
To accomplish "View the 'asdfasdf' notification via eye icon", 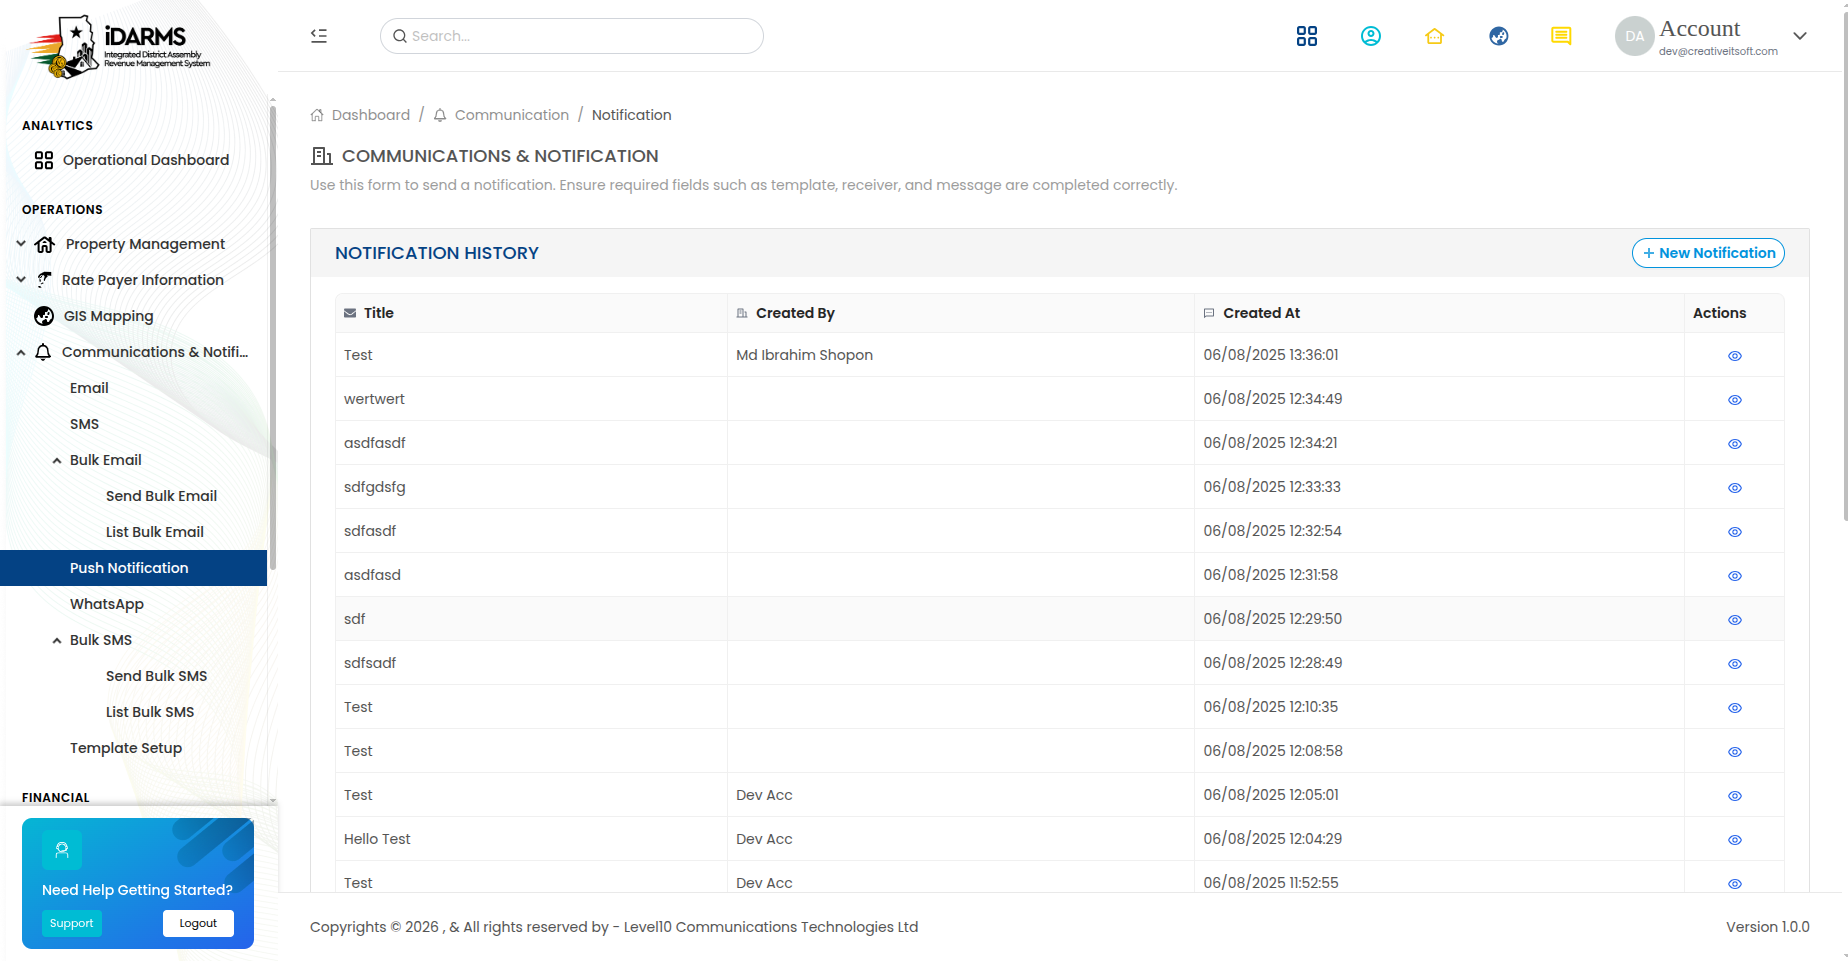I will [1735, 444].
